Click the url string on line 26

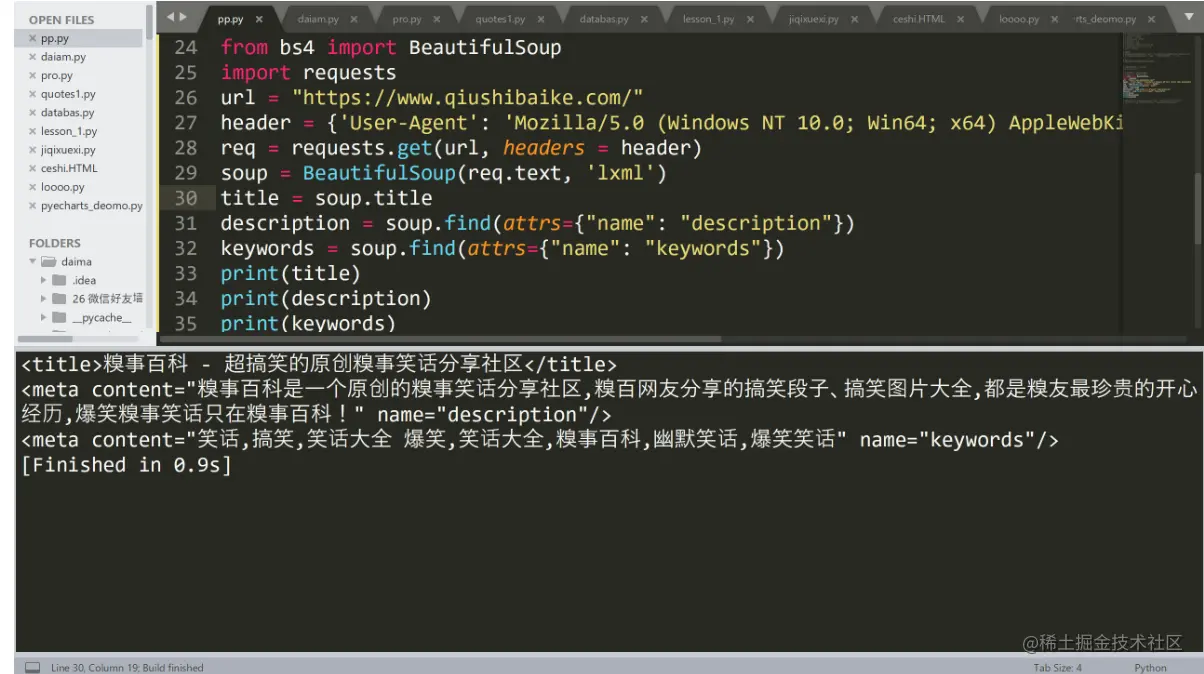point(468,98)
